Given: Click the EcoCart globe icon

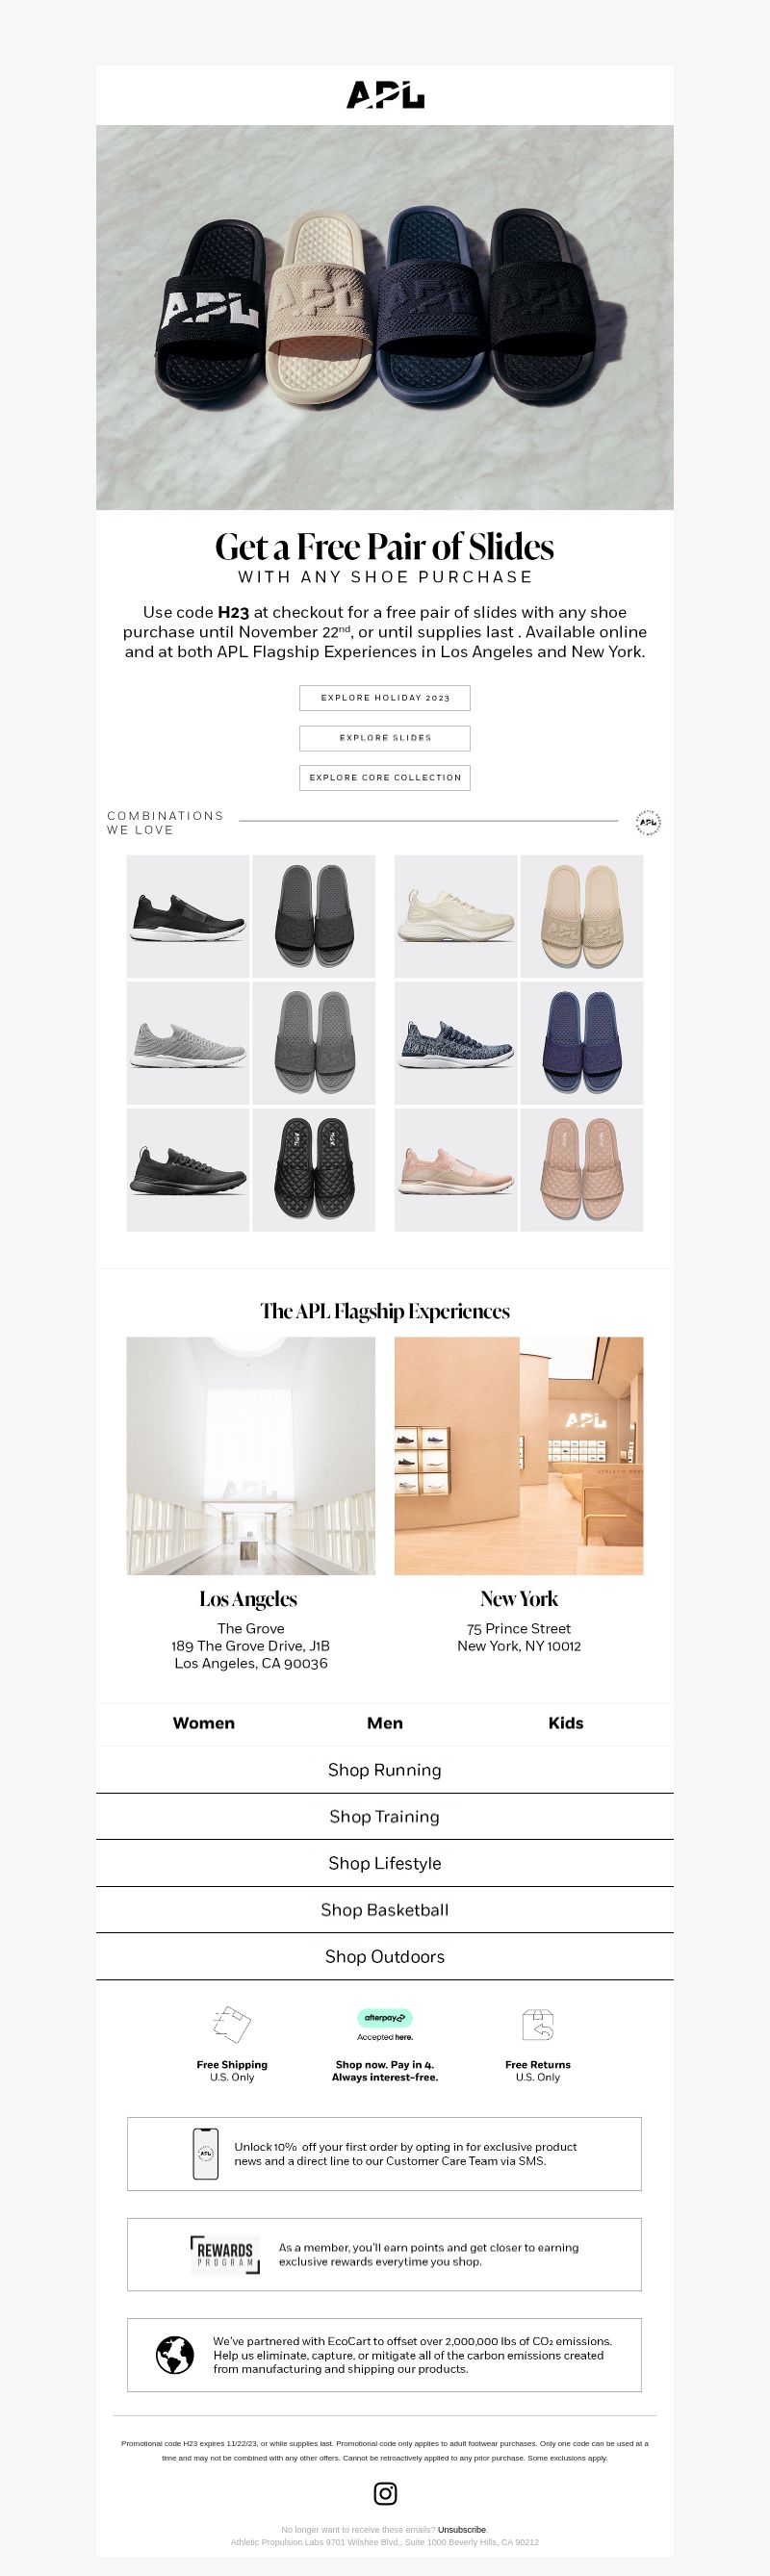Looking at the screenshot, I should click(175, 2354).
